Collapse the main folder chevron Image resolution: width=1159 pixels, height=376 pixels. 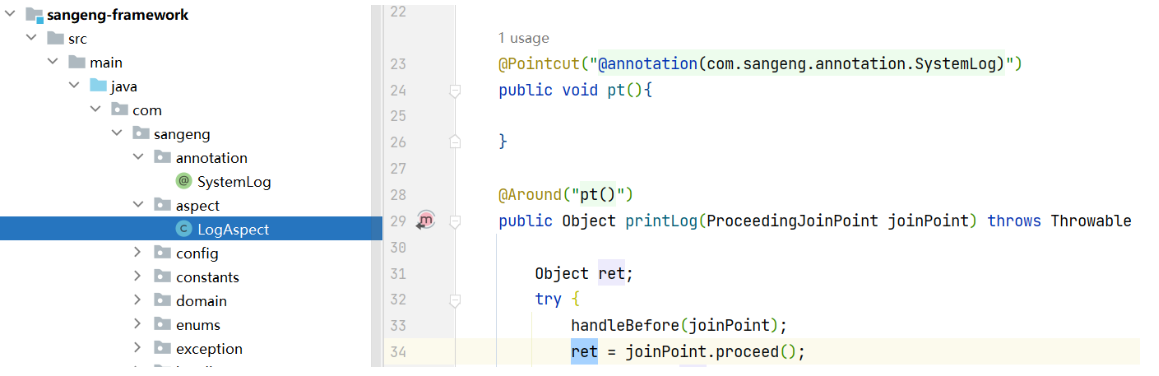pos(52,62)
